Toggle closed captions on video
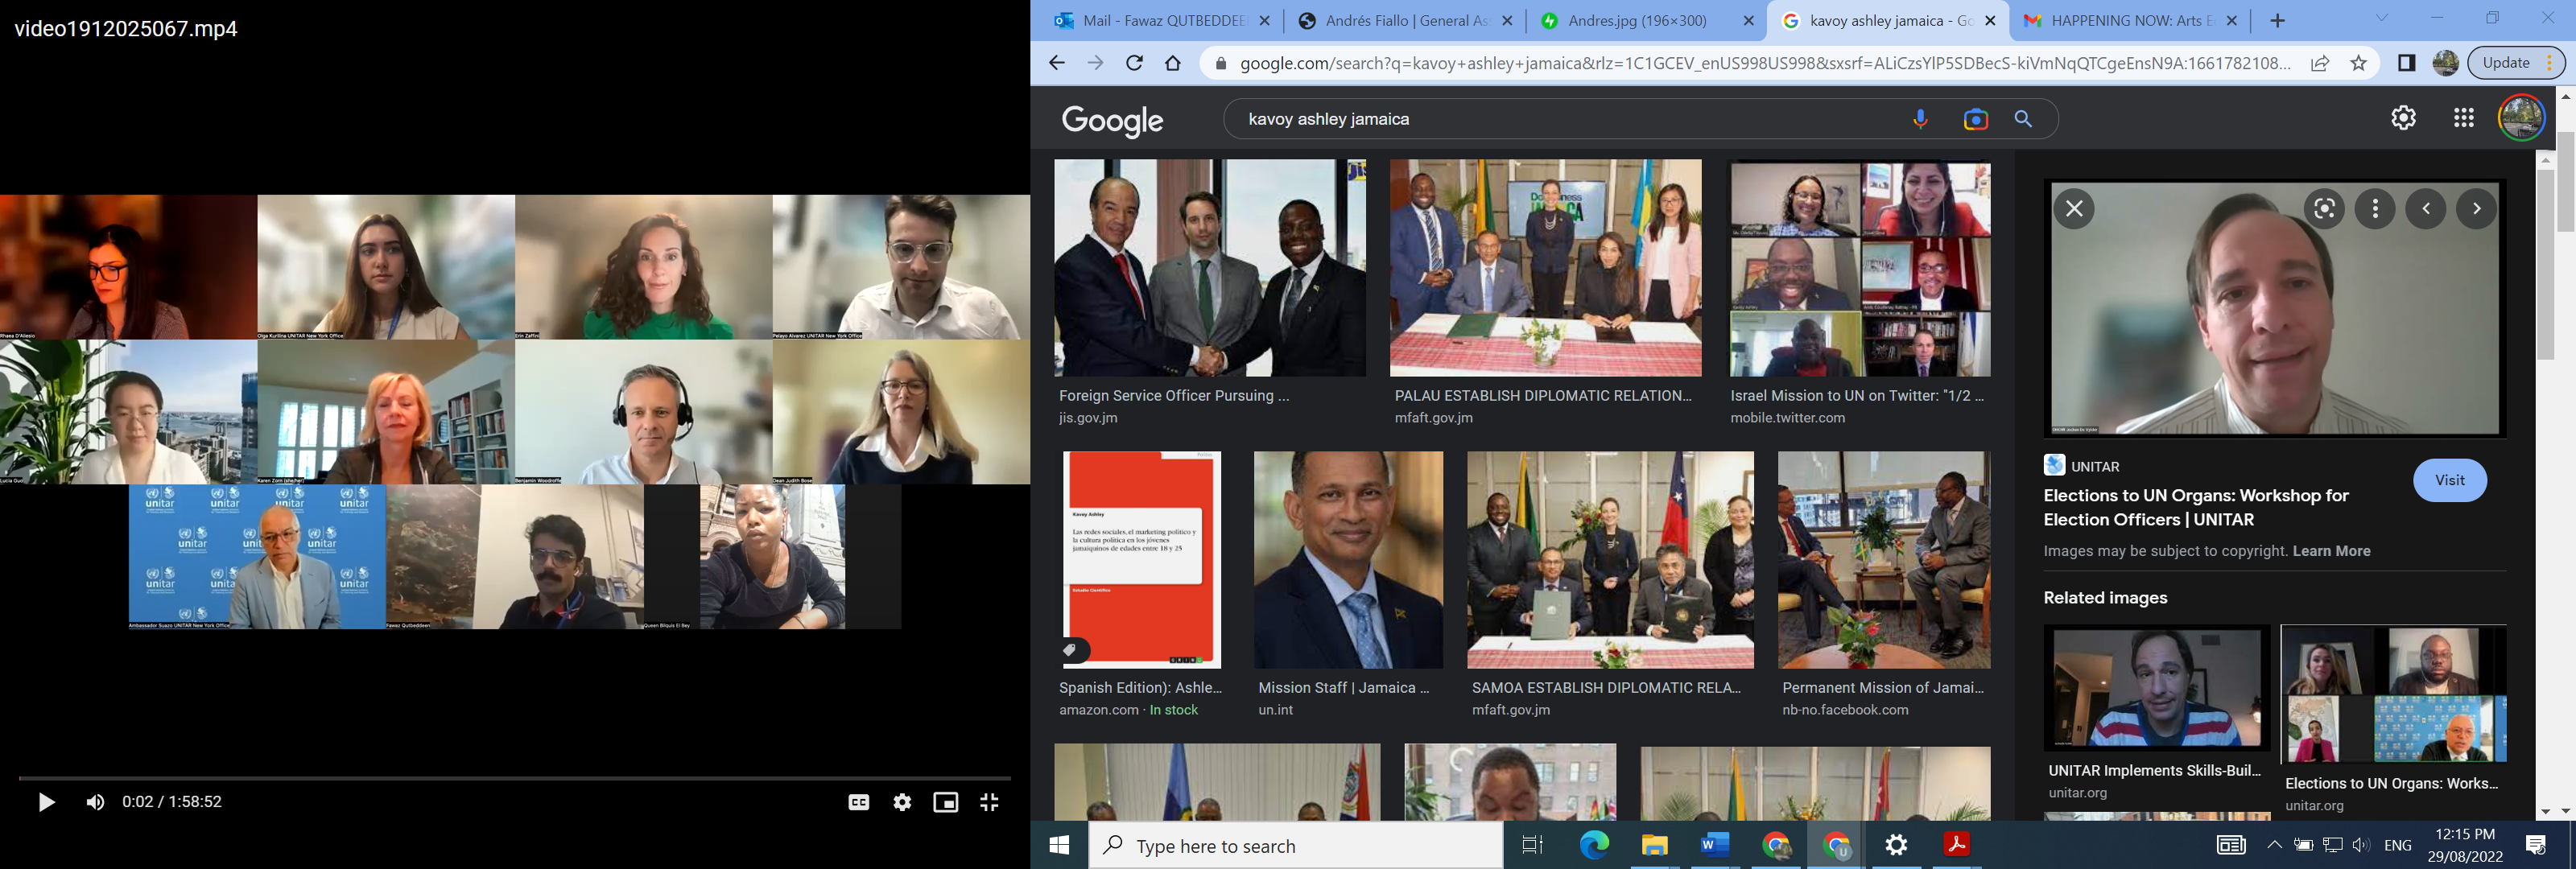2576x869 pixels. 858,802
